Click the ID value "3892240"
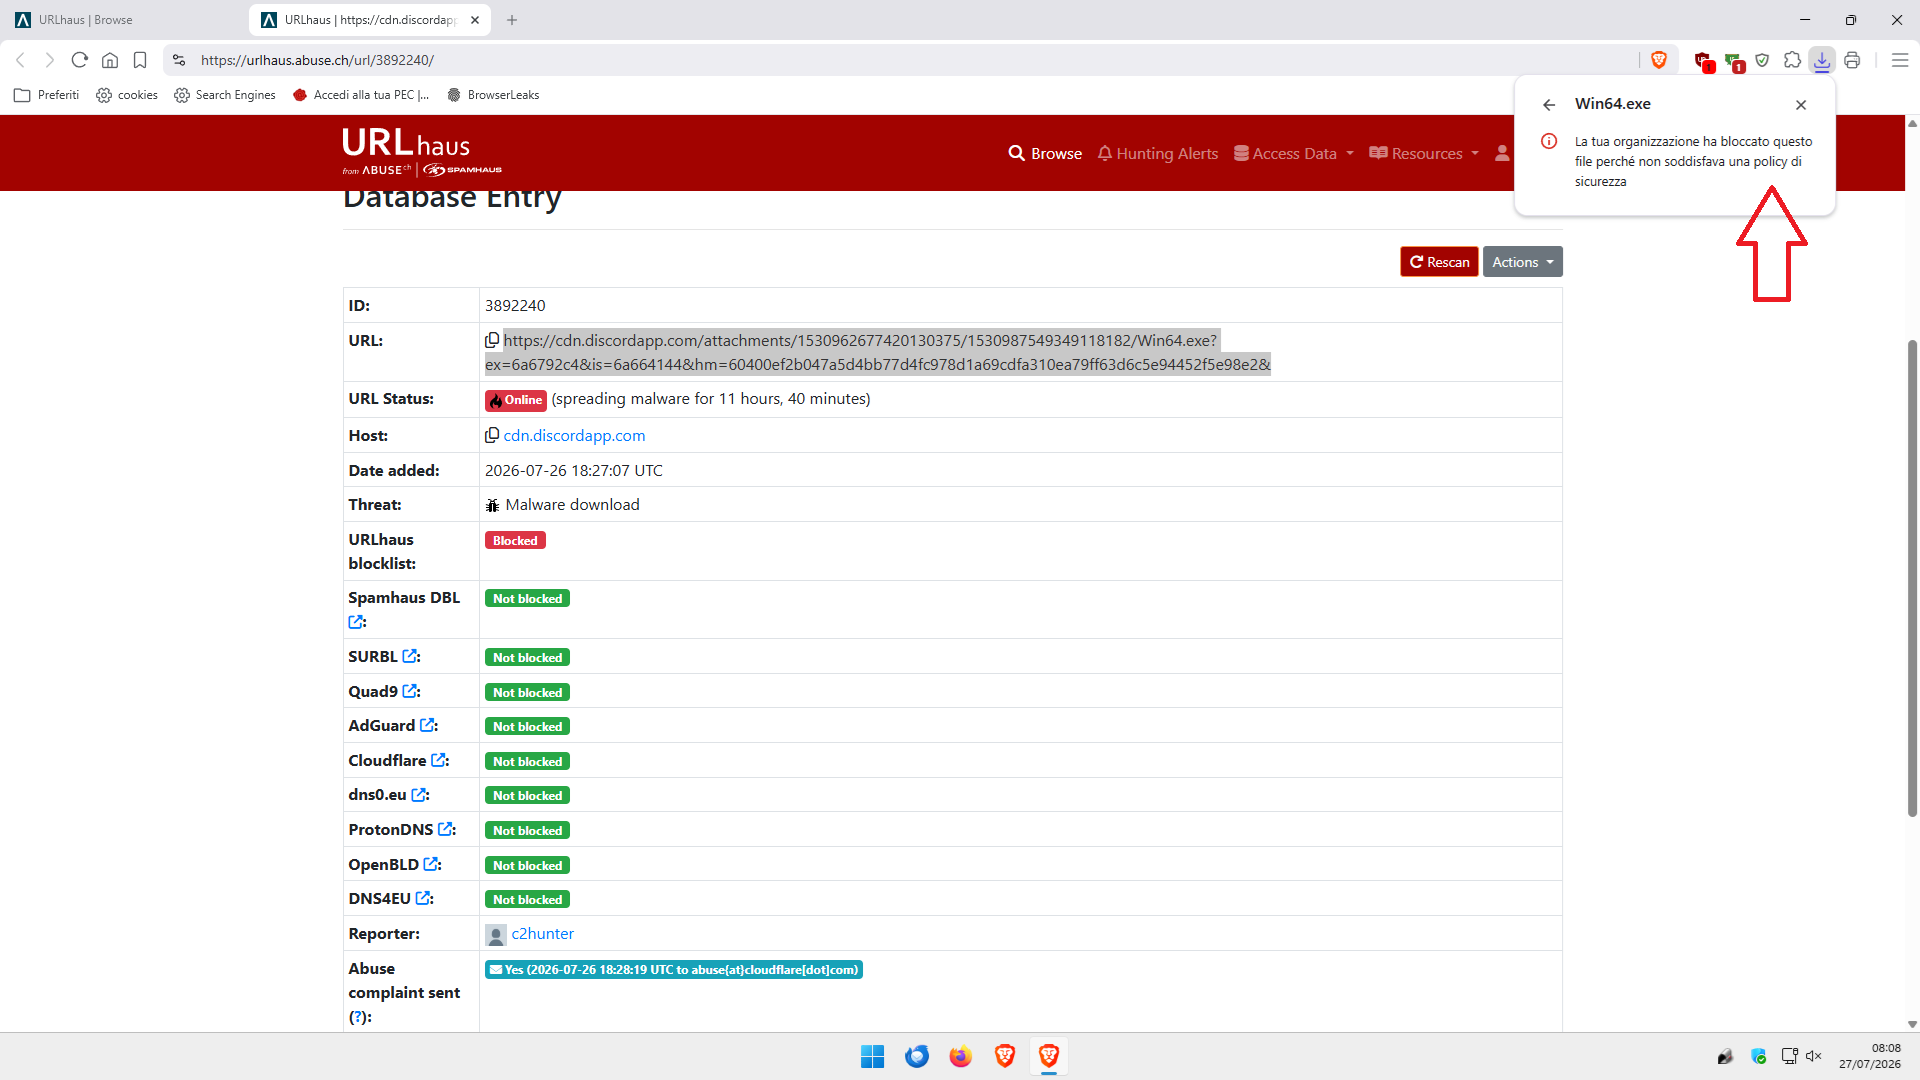The width and height of the screenshot is (1920, 1080). (x=515, y=305)
